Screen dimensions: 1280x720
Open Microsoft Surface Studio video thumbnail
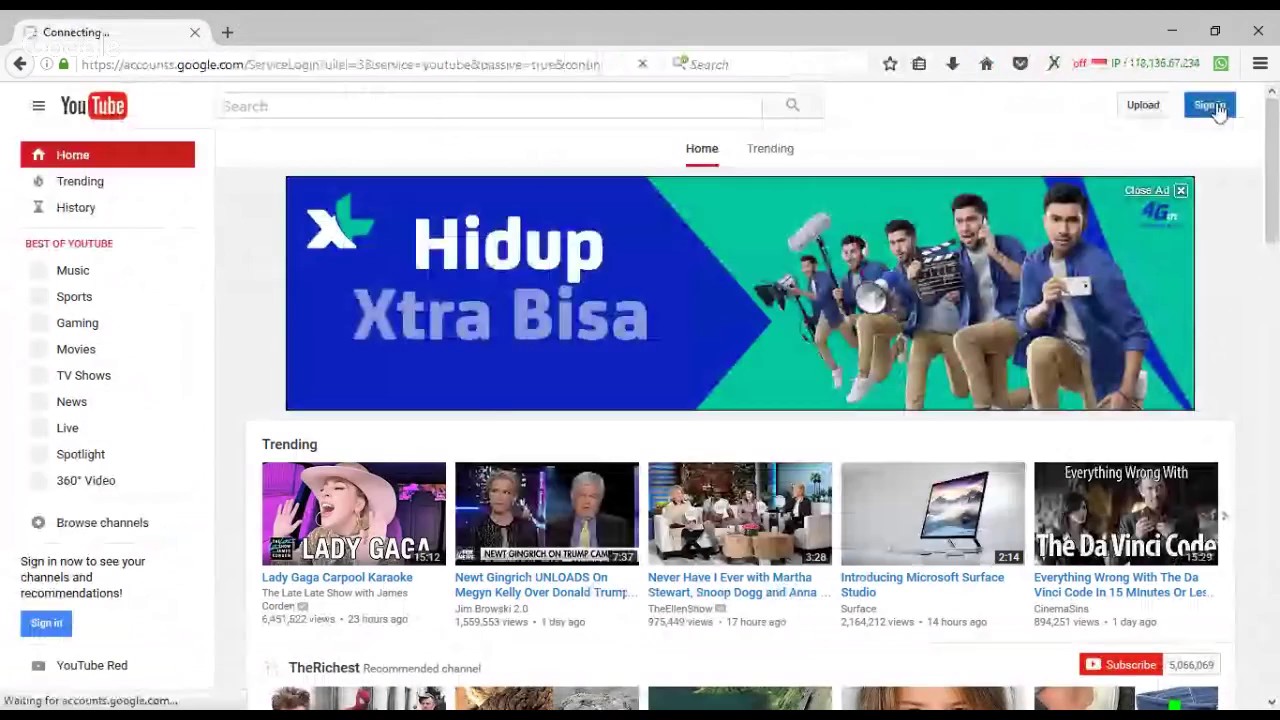[x=933, y=513]
